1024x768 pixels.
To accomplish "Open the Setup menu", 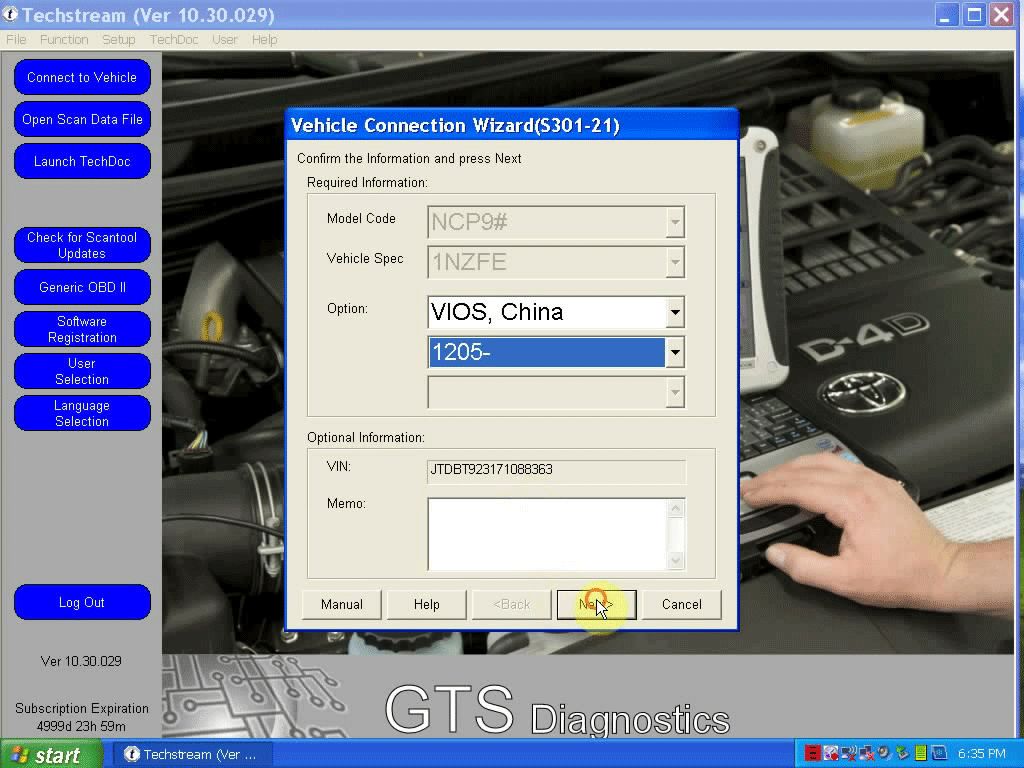I will 118,40.
